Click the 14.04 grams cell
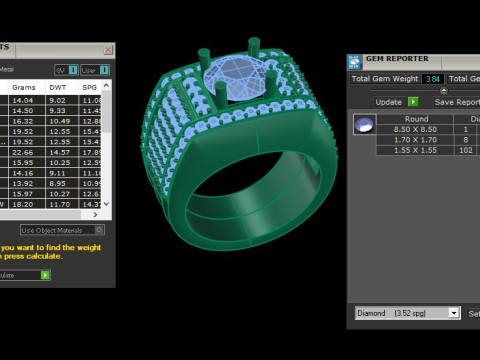This screenshot has width=480, height=360. pos(26,100)
